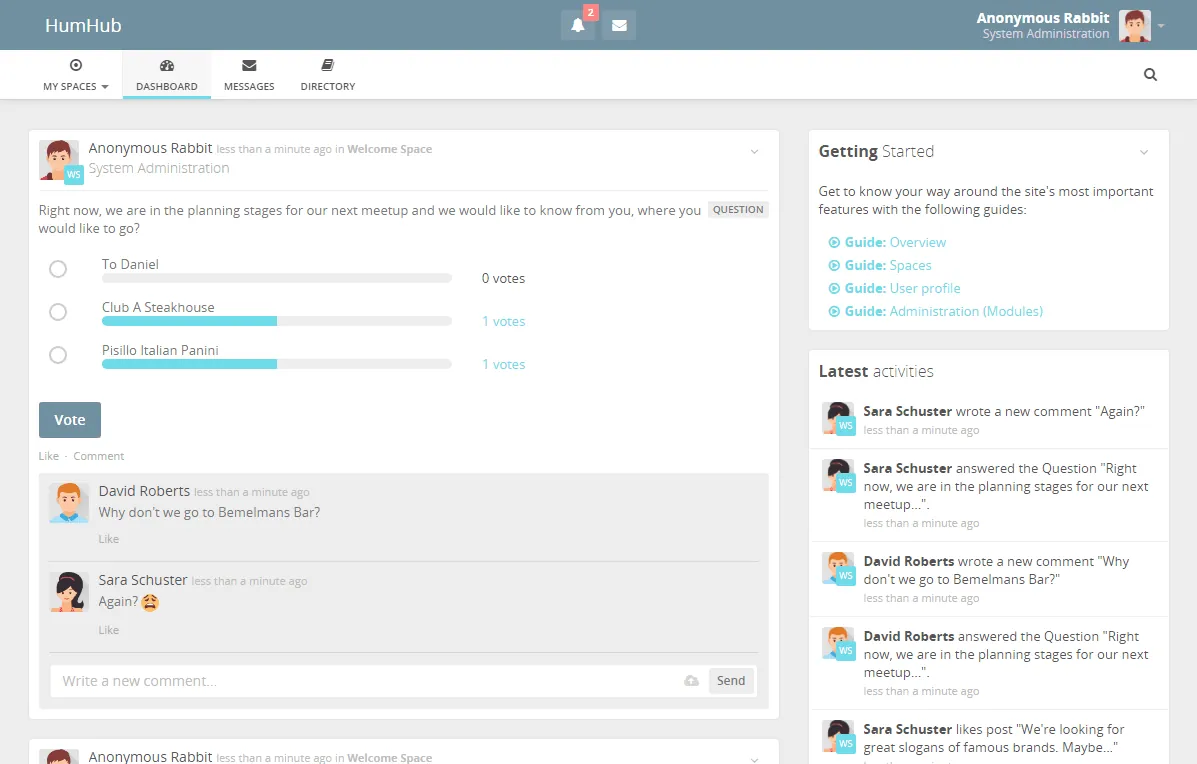Screen dimensions: 1197x764
Task: Like the poll post
Action: click(x=48, y=456)
